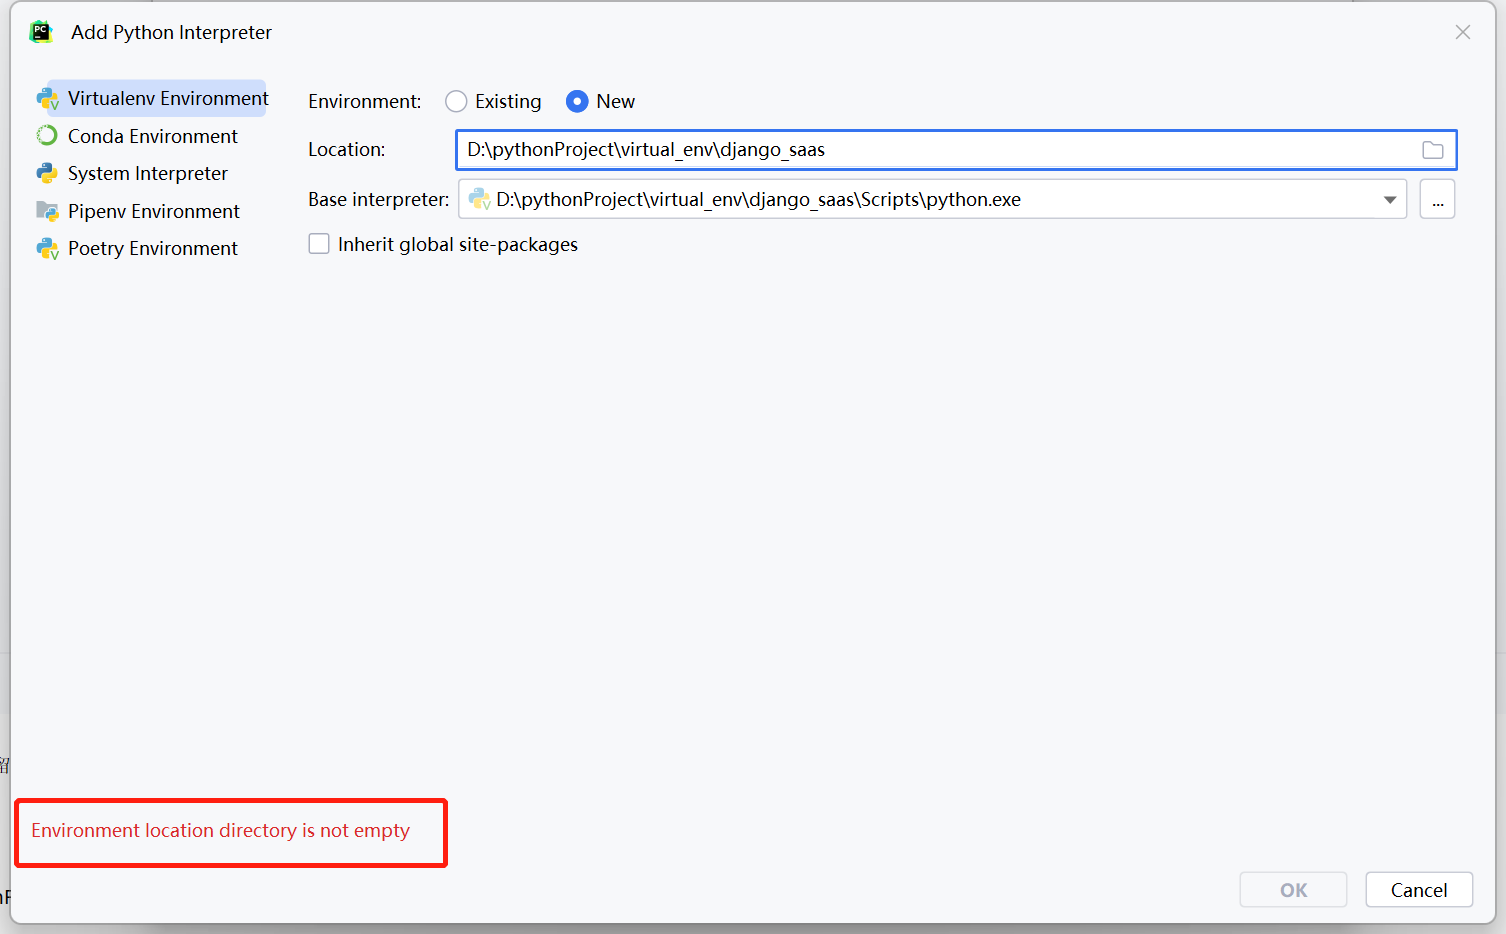Viewport: 1506px width, 934px height.
Task: Open the Base interpreter combo box
Action: coord(930,200)
